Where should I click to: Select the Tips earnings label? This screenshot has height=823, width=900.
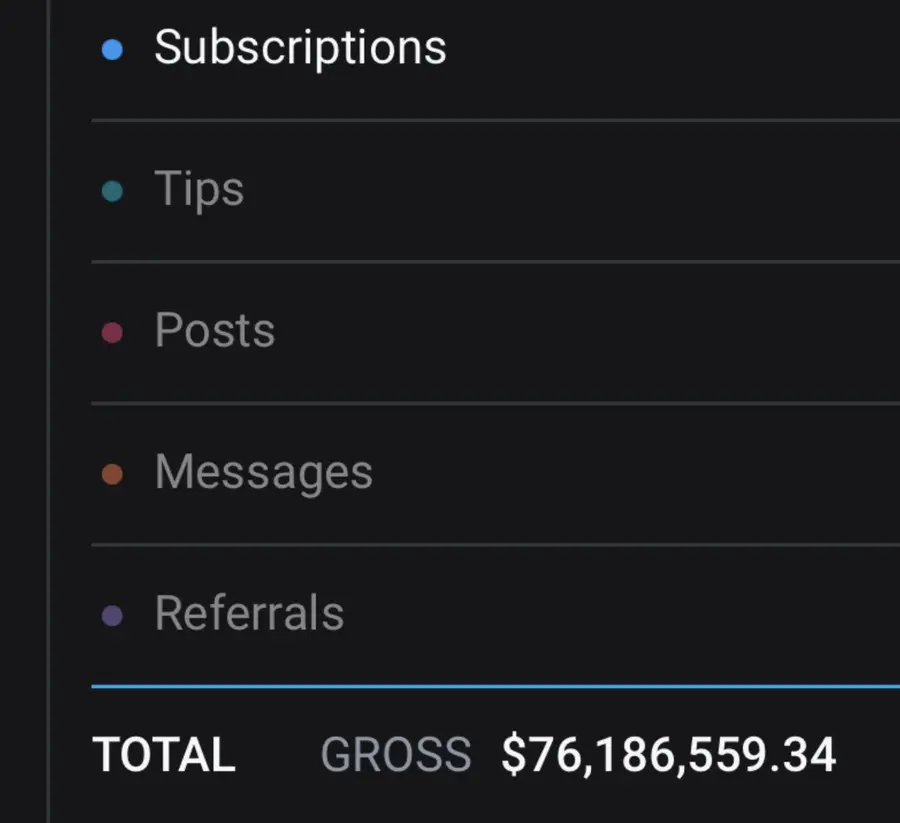click(x=199, y=189)
